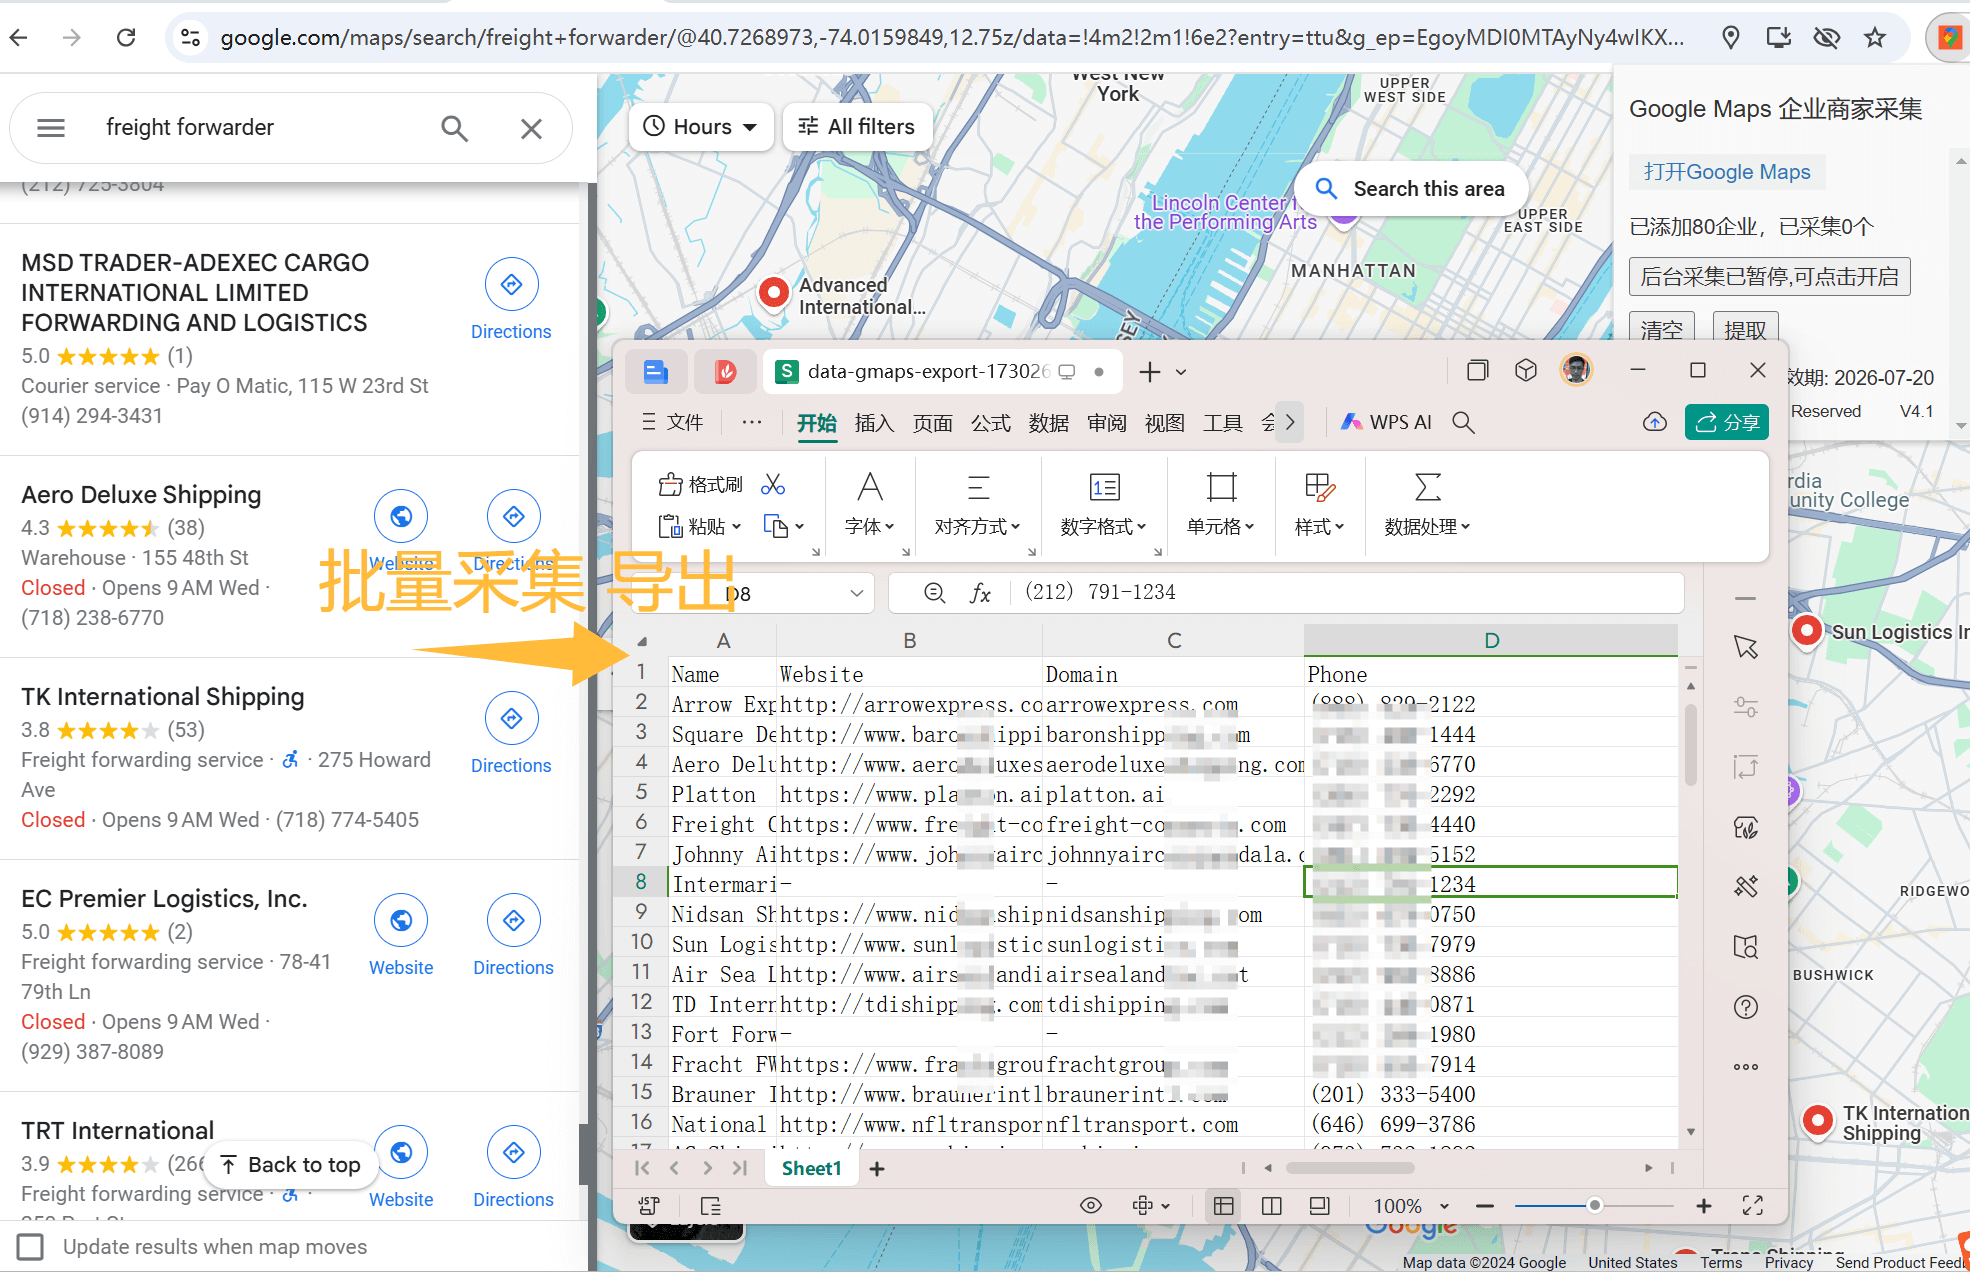This screenshot has height=1272, width=1970.
Task: Click the Format Painter (格式刷) tool
Action: click(x=701, y=485)
